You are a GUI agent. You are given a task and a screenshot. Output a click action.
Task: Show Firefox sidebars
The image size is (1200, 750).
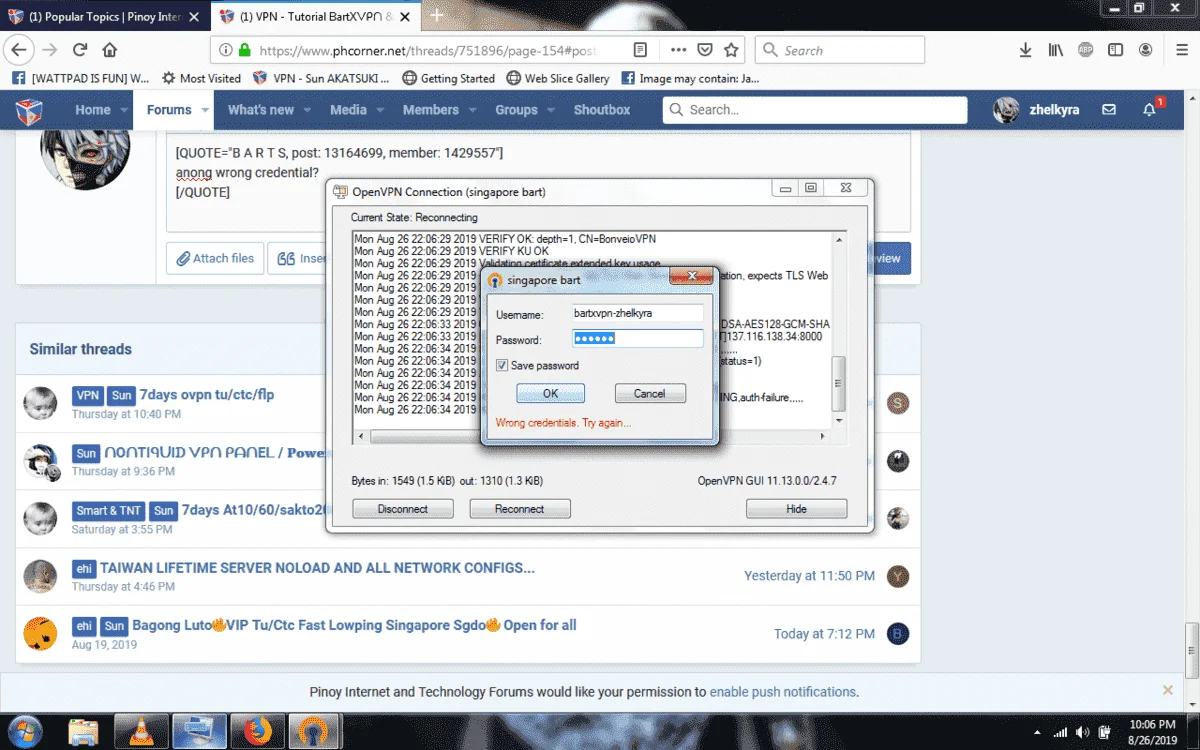(x=1115, y=50)
